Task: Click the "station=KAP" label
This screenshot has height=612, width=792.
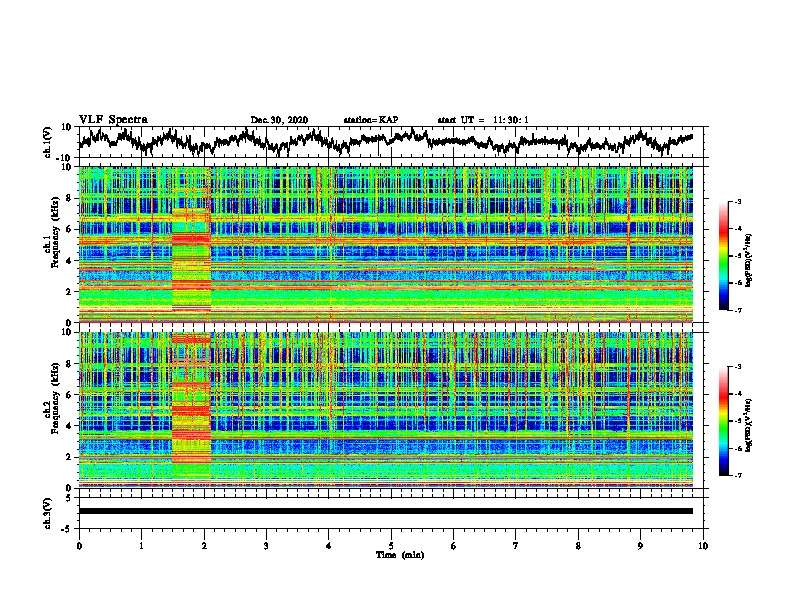Action: coord(371,120)
